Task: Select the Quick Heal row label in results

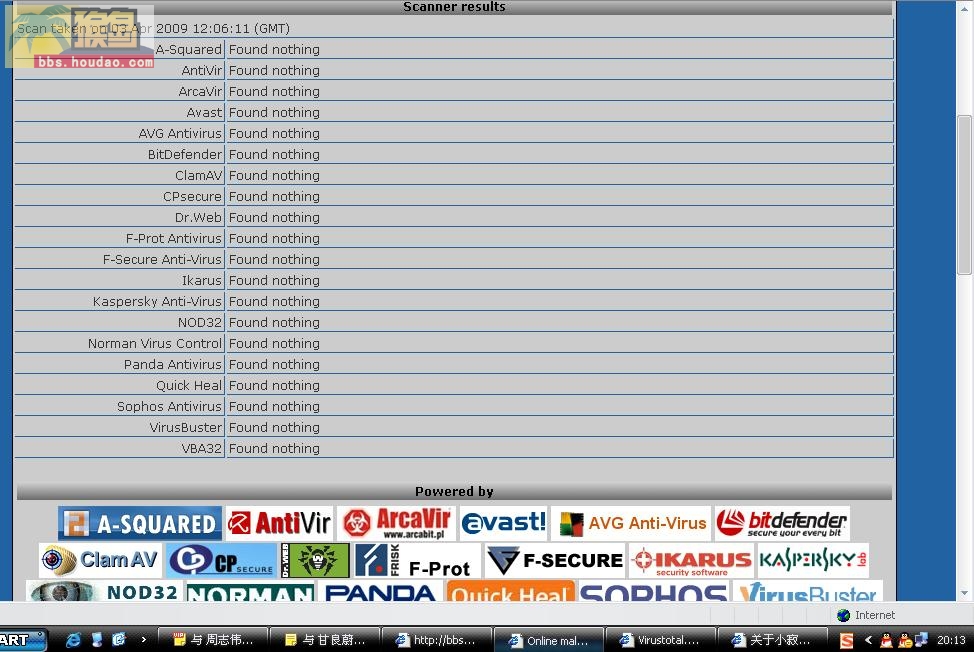Action: click(x=189, y=386)
